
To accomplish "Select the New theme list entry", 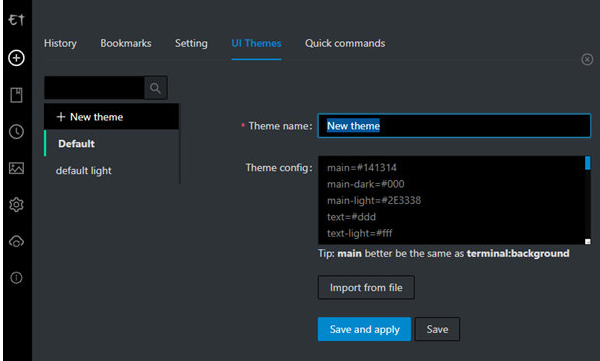I will click(111, 117).
